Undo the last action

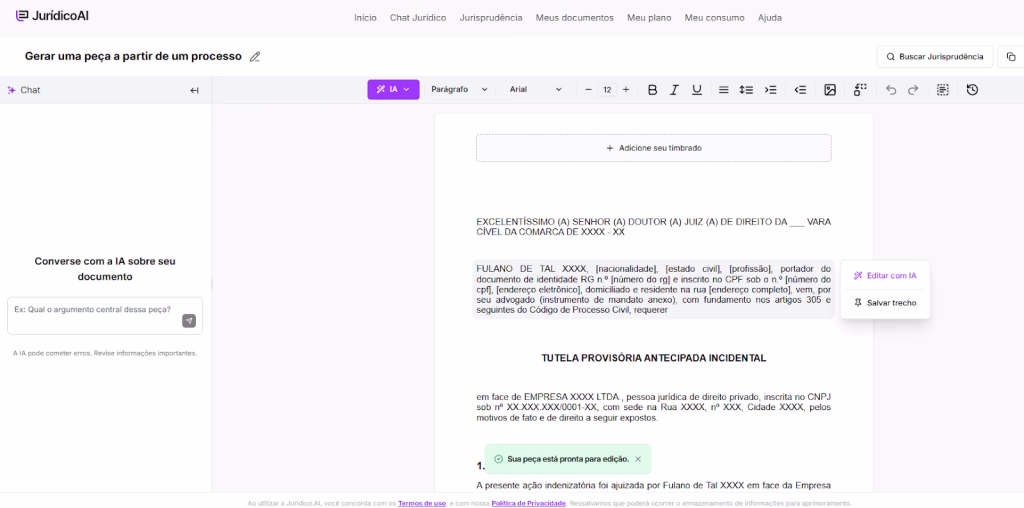(x=891, y=90)
